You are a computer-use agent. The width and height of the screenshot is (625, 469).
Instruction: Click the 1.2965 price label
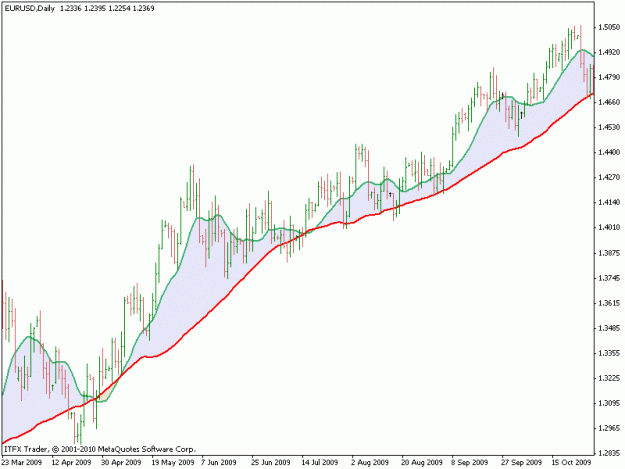click(x=609, y=428)
